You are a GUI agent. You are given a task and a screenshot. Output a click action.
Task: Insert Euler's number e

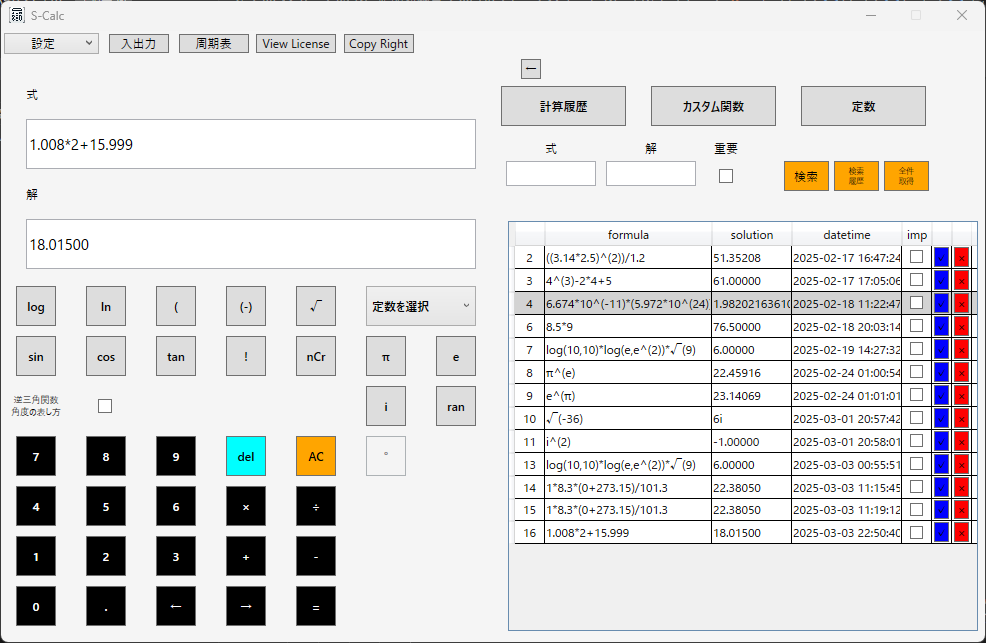[456, 356]
